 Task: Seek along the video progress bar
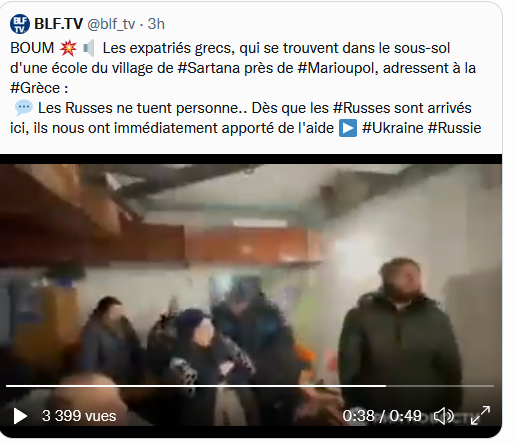coord(250,386)
